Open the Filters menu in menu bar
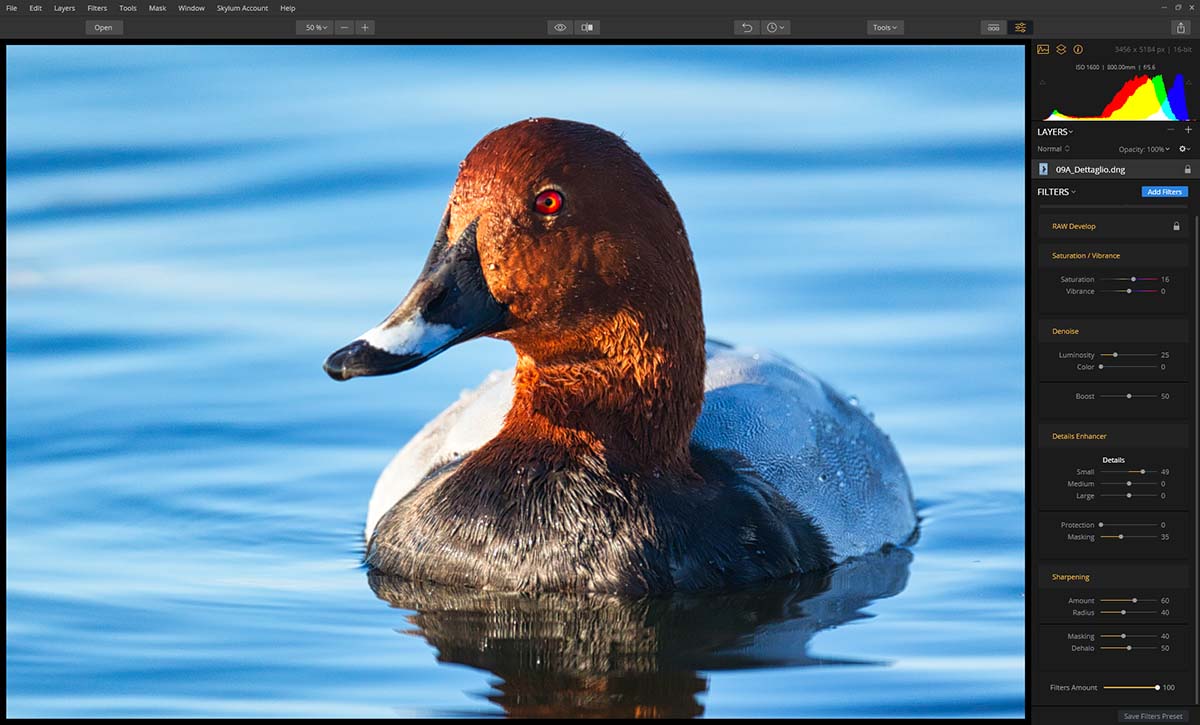Screen dimensions: 1200x725 pos(97,8)
